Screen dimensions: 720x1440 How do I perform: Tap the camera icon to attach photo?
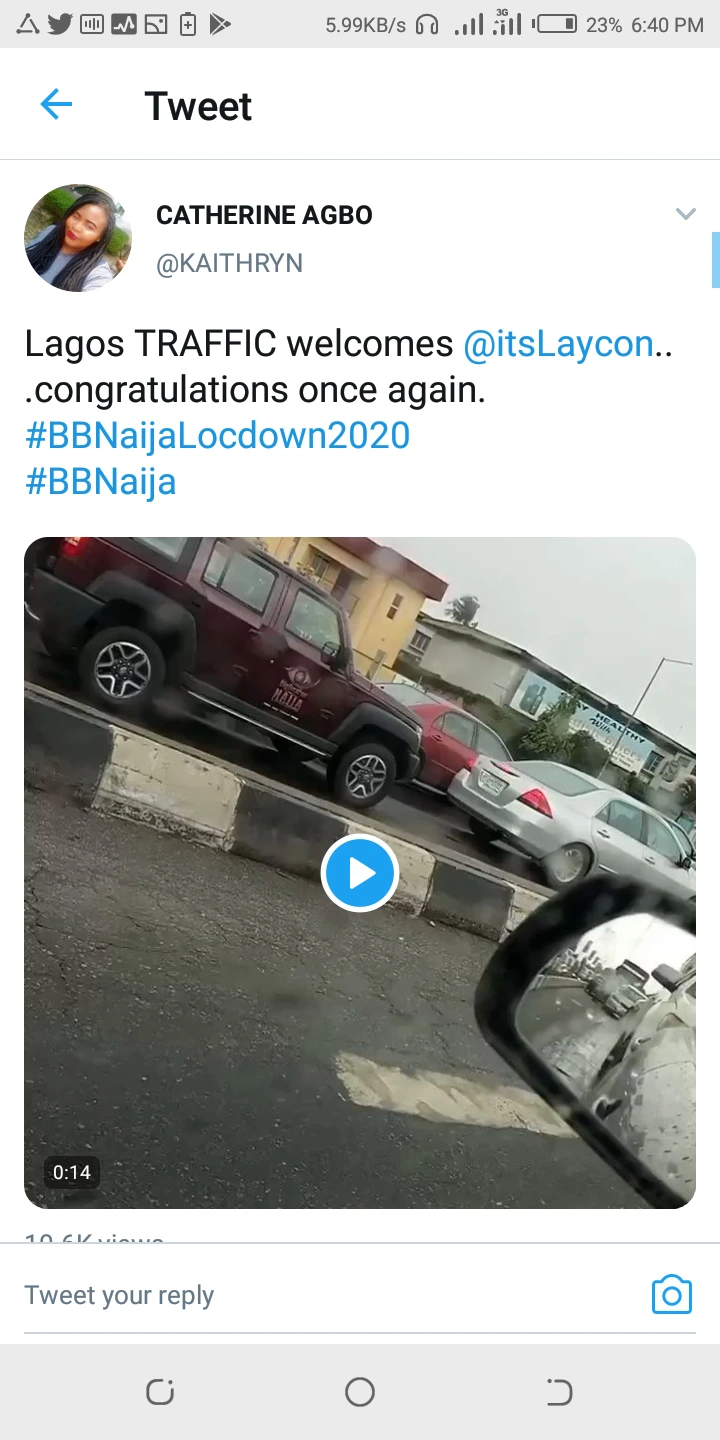click(671, 1295)
